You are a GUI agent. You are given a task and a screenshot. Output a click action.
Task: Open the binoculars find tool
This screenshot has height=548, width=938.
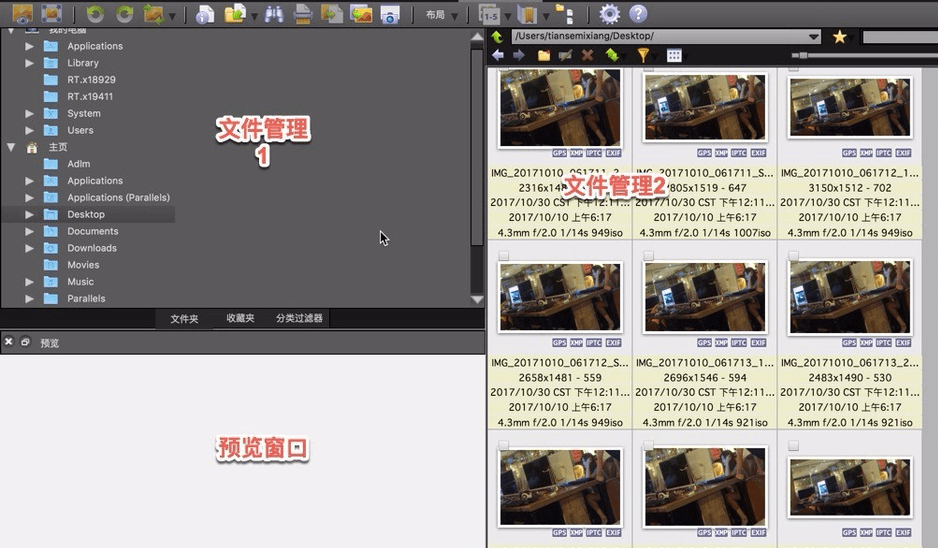tap(274, 14)
